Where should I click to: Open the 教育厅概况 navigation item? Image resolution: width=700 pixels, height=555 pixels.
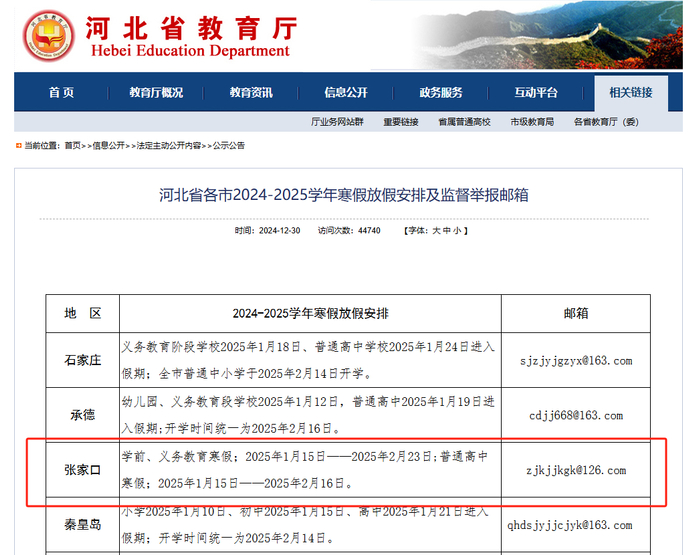click(156, 93)
